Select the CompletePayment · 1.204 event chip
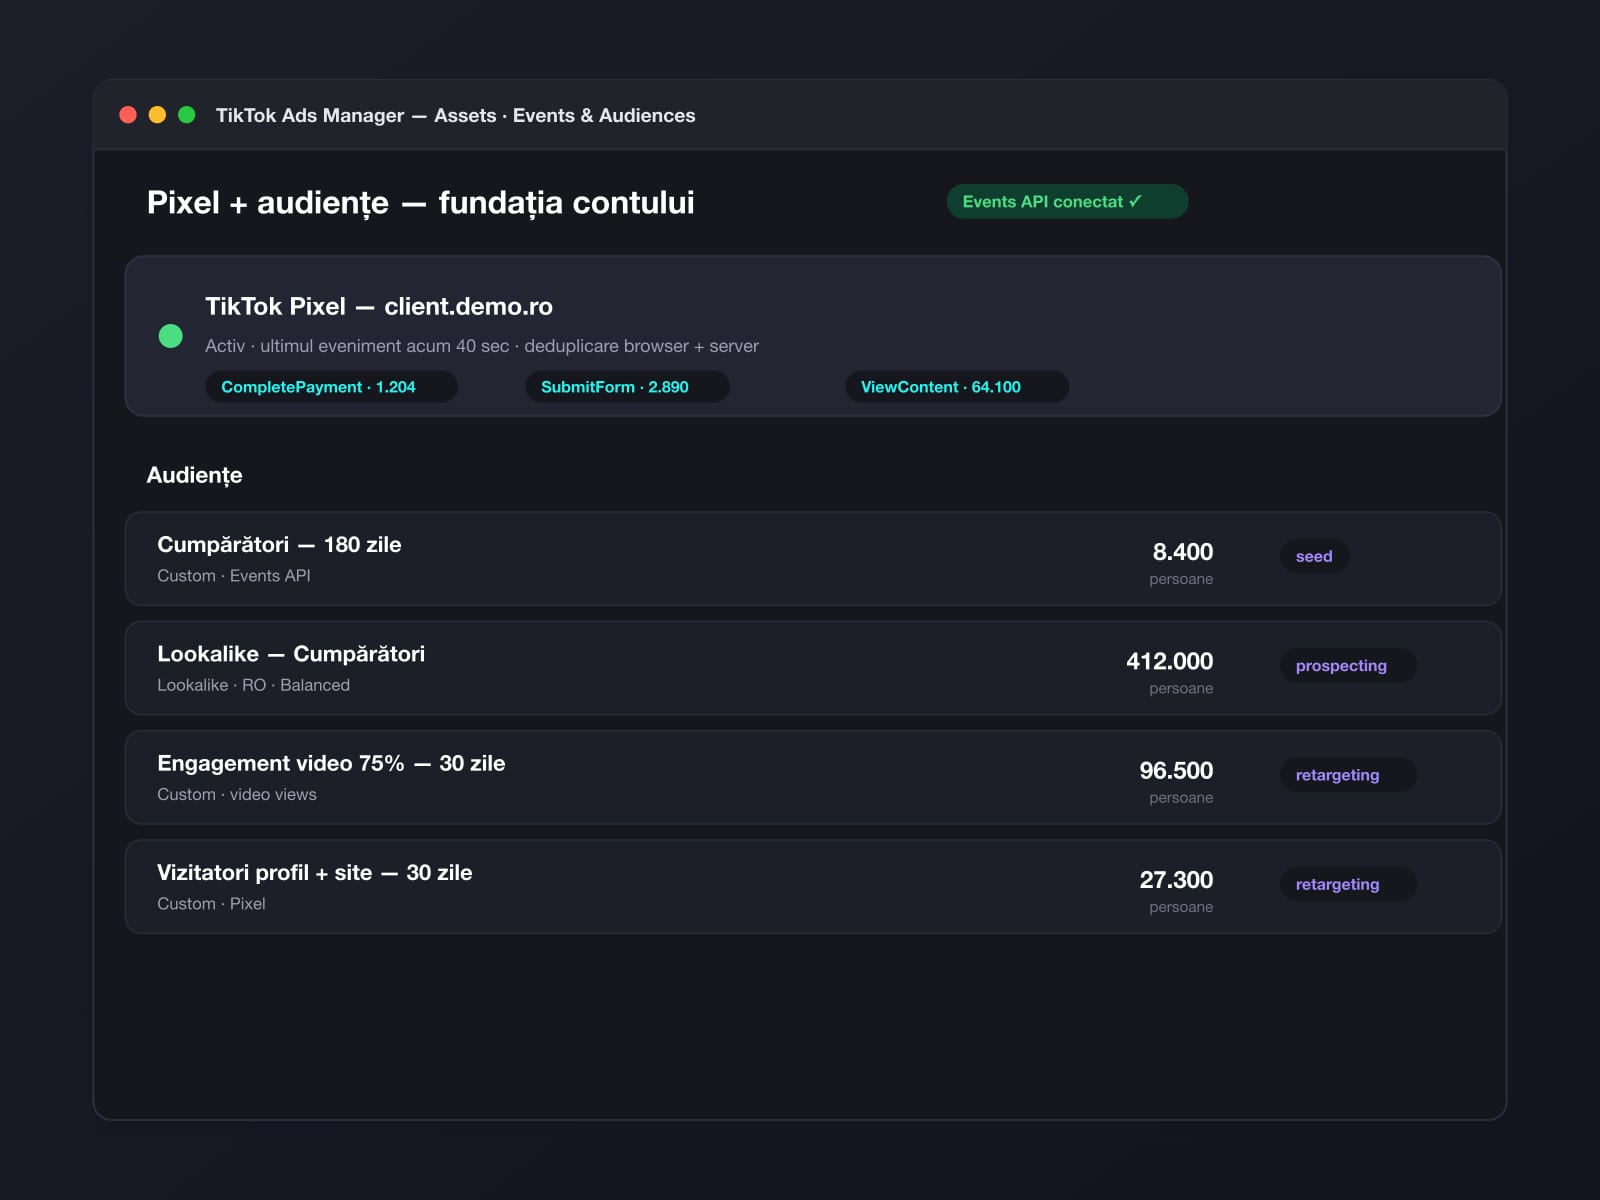The width and height of the screenshot is (1600, 1200). (x=331, y=387)
